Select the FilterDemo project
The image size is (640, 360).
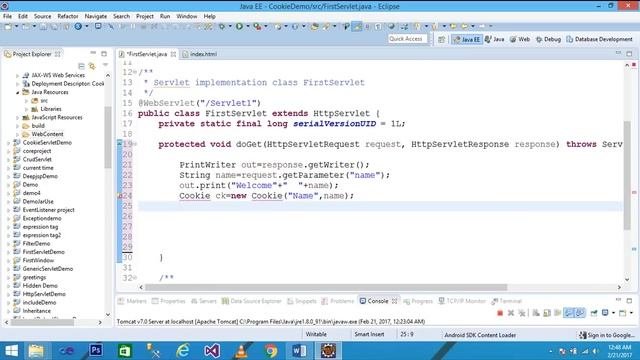click(x=36, y=244)
